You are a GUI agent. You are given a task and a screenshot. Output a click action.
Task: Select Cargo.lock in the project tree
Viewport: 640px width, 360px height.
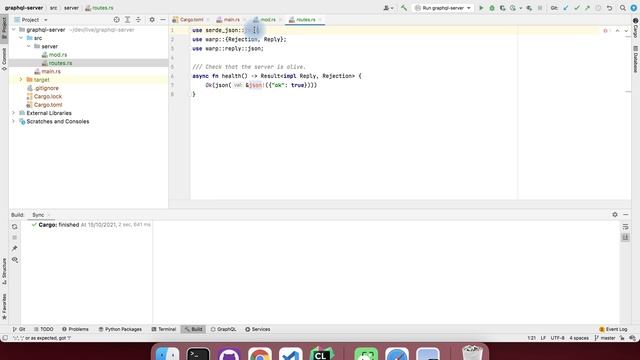point(48,96)
